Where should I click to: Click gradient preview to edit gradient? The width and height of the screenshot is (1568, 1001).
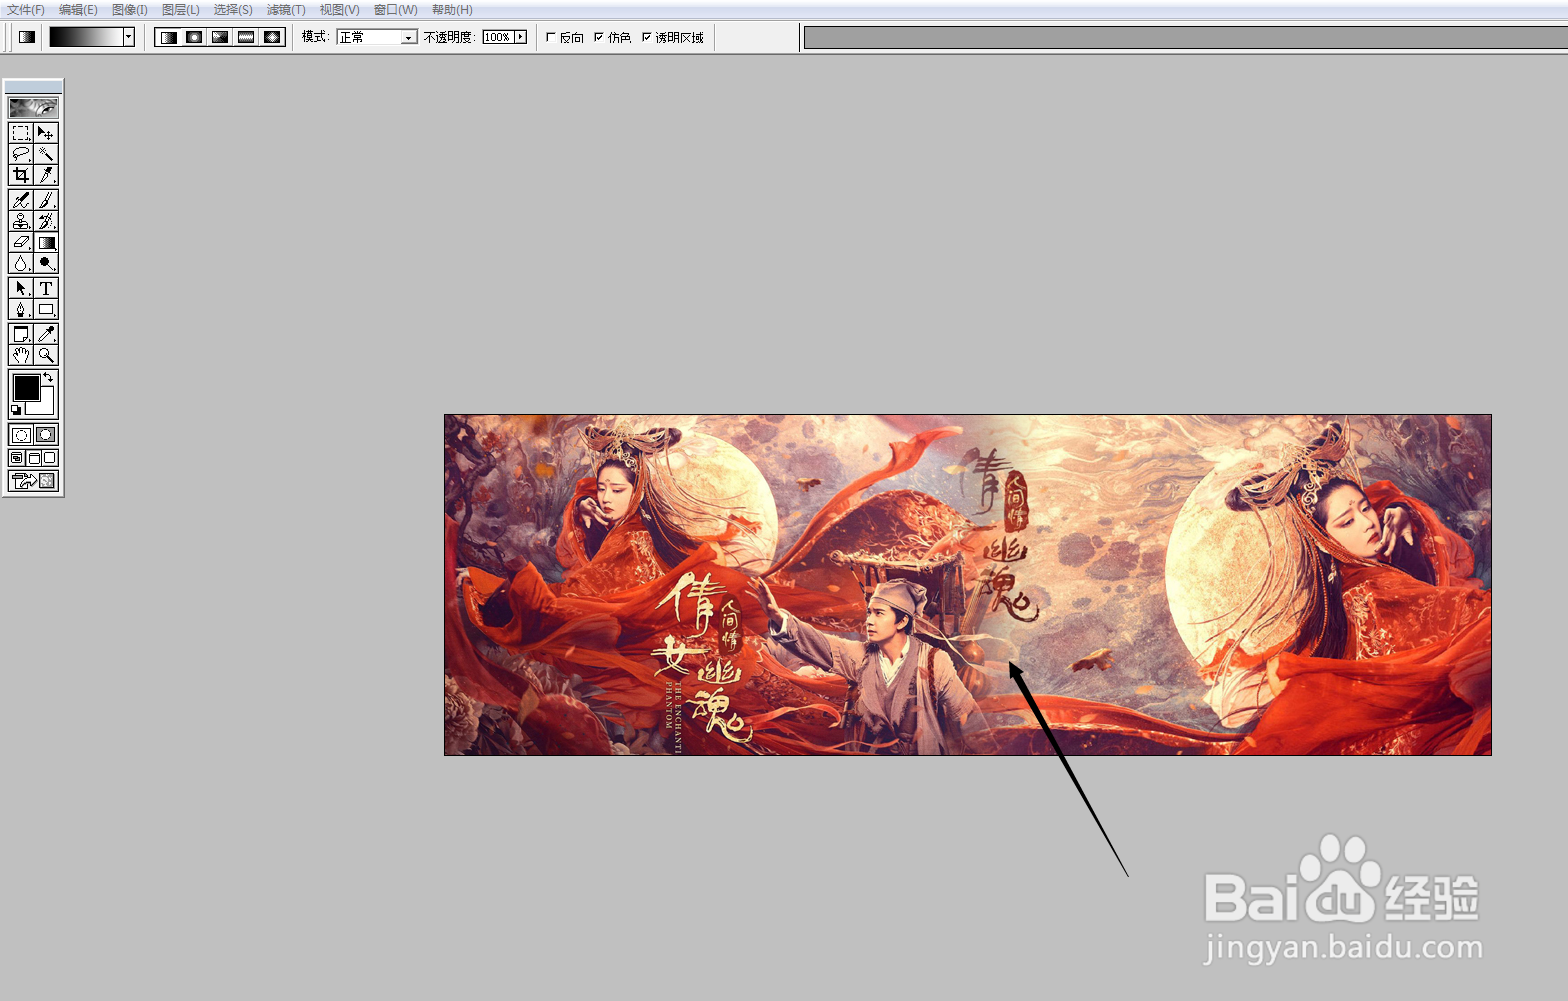click(x=86, y=37)
